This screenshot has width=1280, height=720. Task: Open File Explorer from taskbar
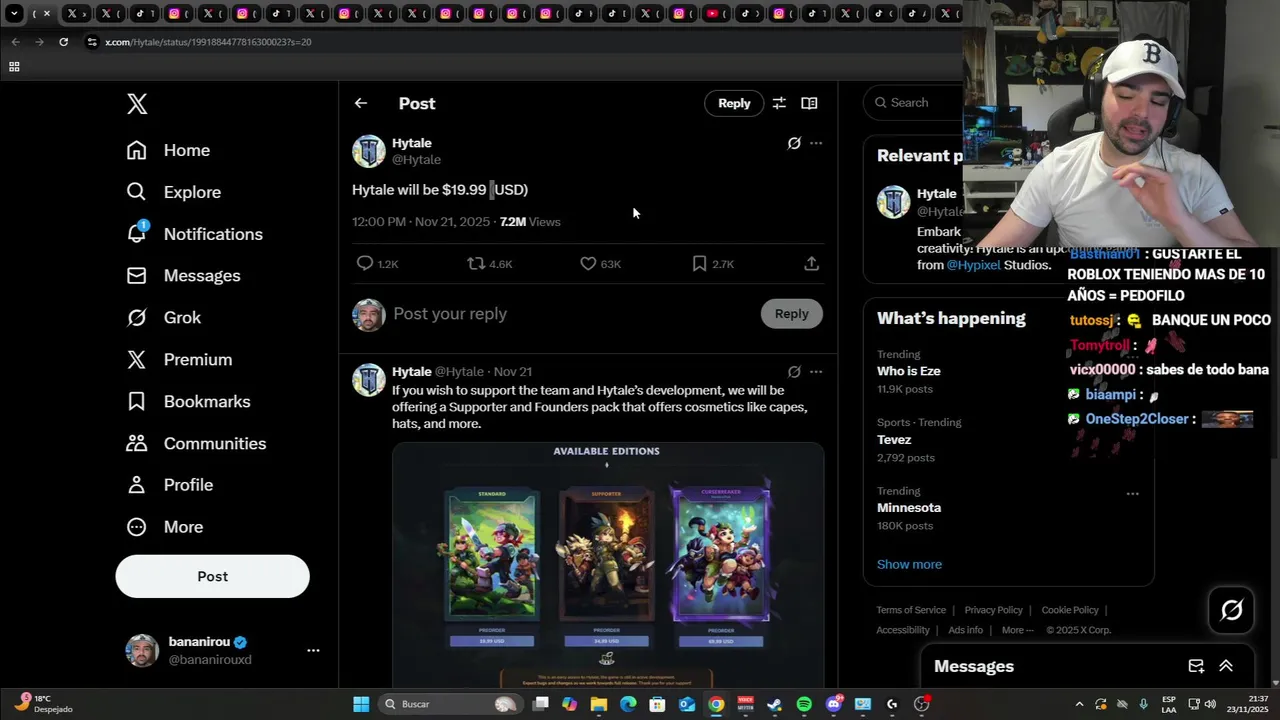(x=598, y=704)
